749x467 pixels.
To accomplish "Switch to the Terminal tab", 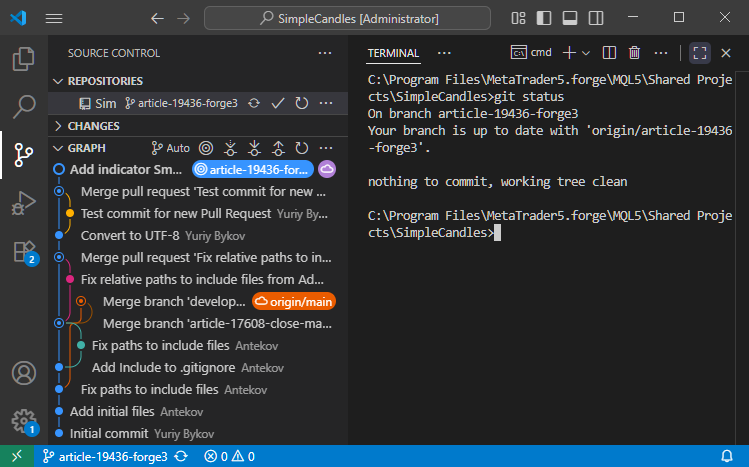I will point(393,53).
